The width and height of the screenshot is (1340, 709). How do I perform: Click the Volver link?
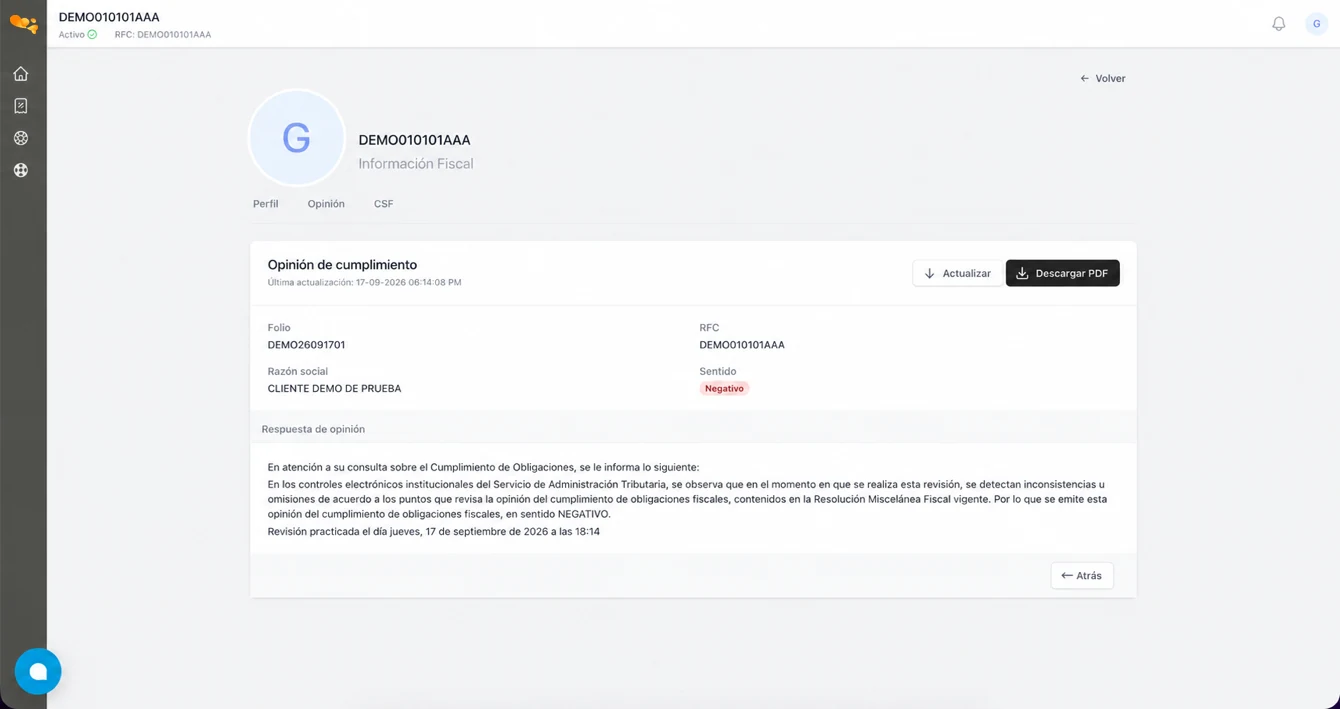coord(1103,78)
